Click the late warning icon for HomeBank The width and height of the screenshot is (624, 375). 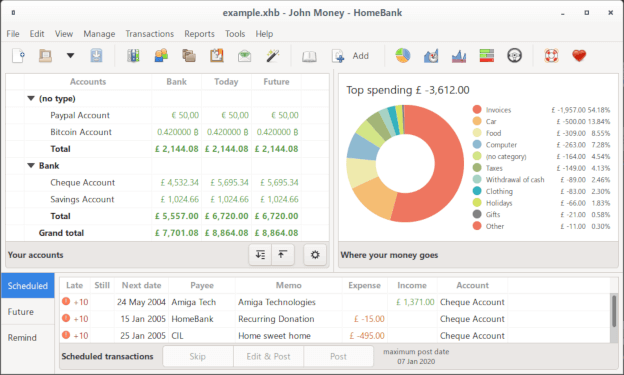pos(66,318)
